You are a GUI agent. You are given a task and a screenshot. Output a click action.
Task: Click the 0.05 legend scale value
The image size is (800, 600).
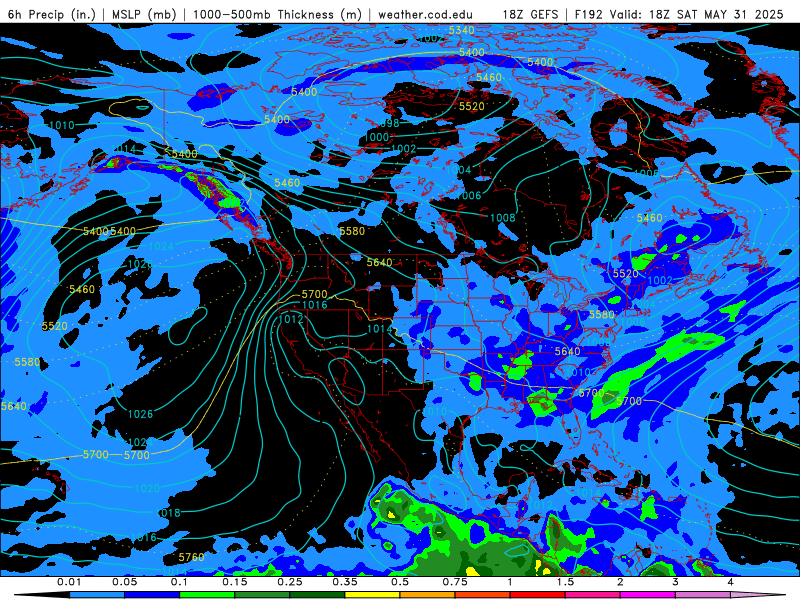coord(124,582)
